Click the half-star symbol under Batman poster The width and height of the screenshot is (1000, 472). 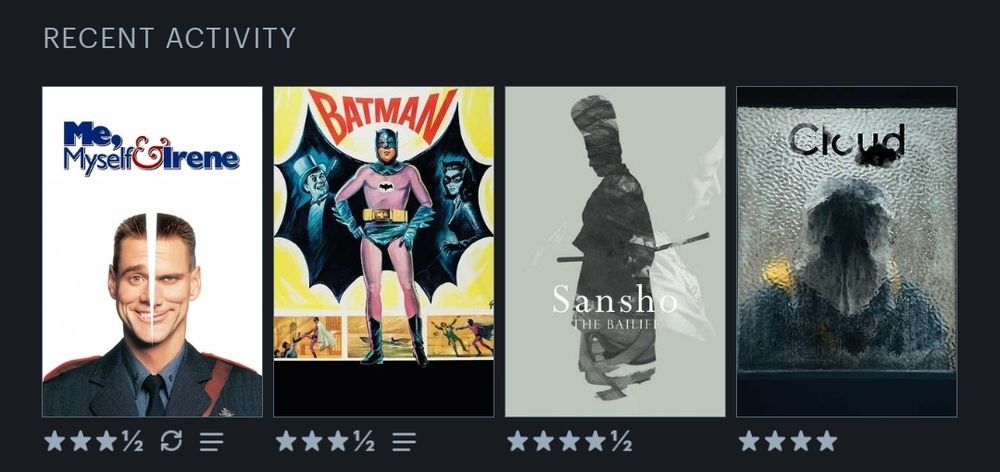364,441
